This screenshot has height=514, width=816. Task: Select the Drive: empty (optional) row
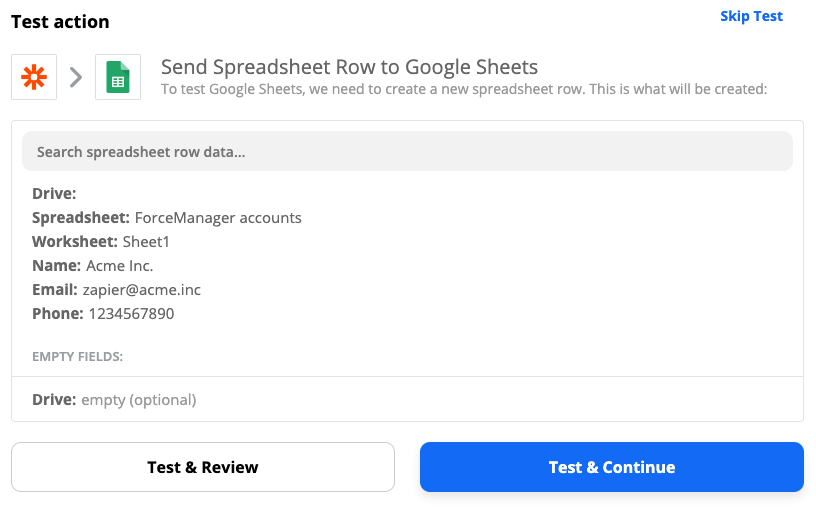pyautogui.click(x=114, y=400)
